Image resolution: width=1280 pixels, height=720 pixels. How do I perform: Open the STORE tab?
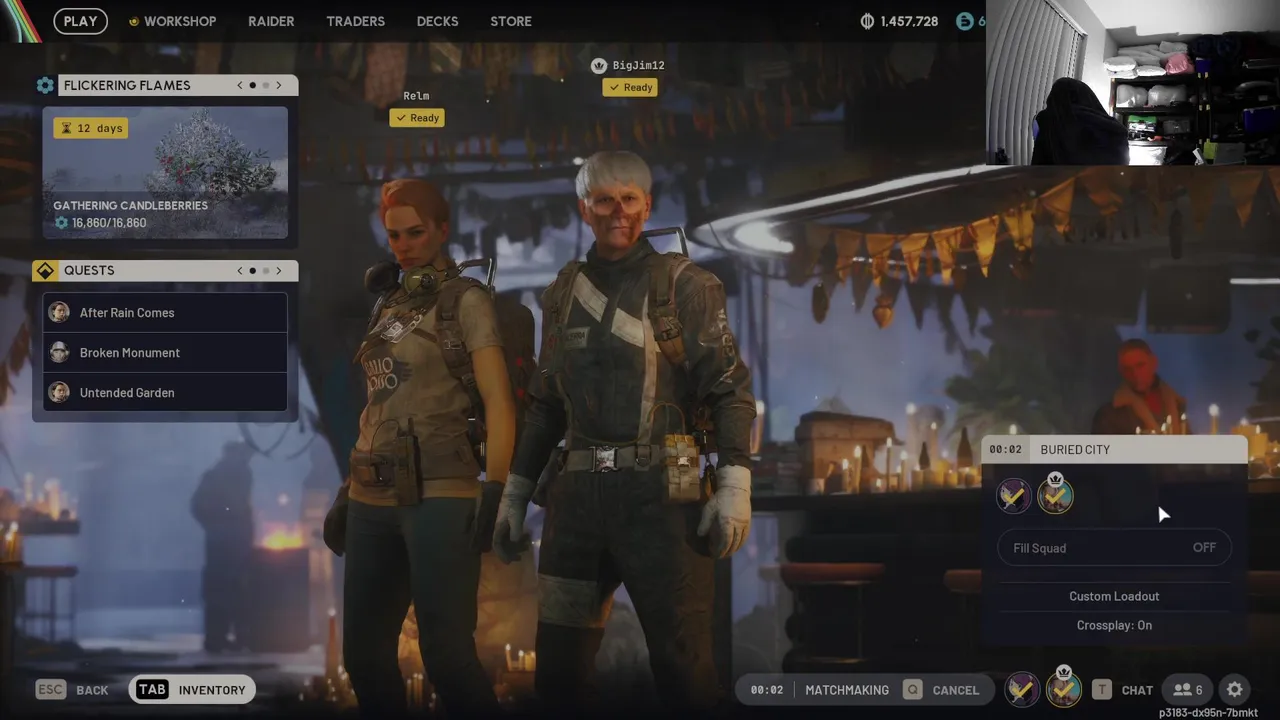(x=511, y=21)
